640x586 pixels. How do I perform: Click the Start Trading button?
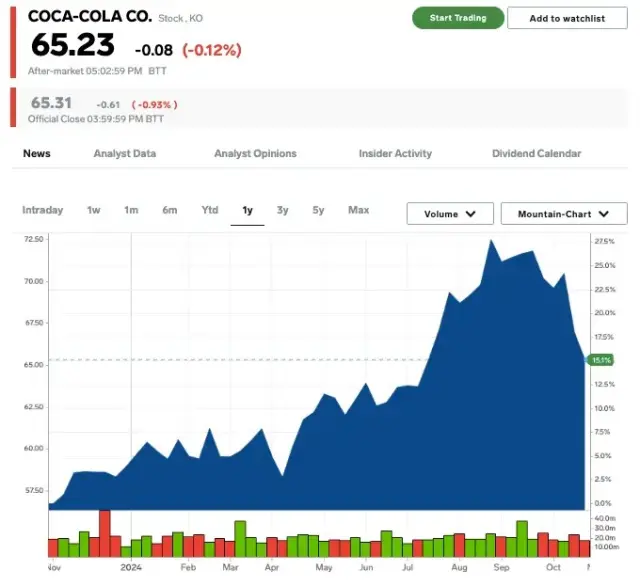457,18
